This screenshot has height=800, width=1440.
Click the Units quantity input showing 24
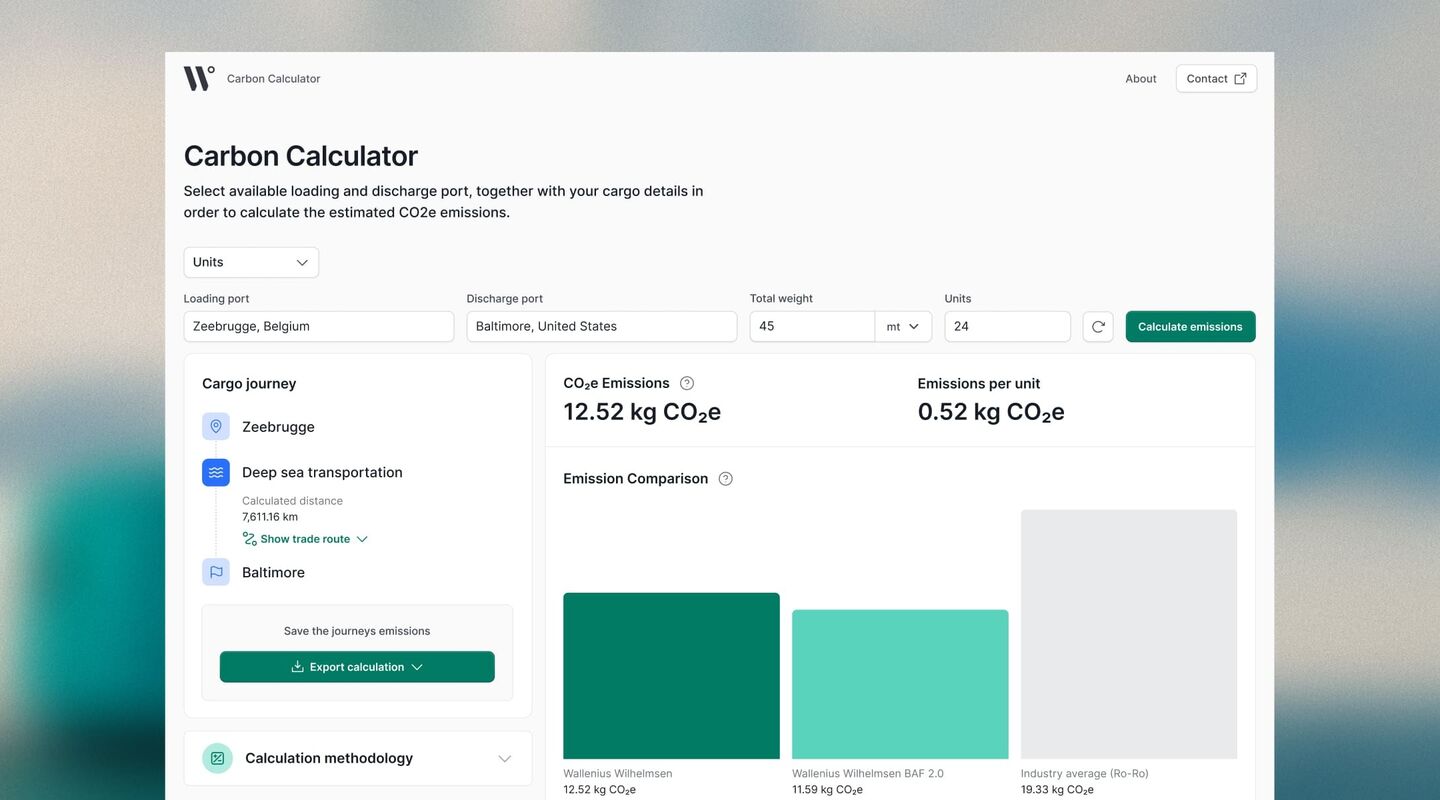point(1007,327)
